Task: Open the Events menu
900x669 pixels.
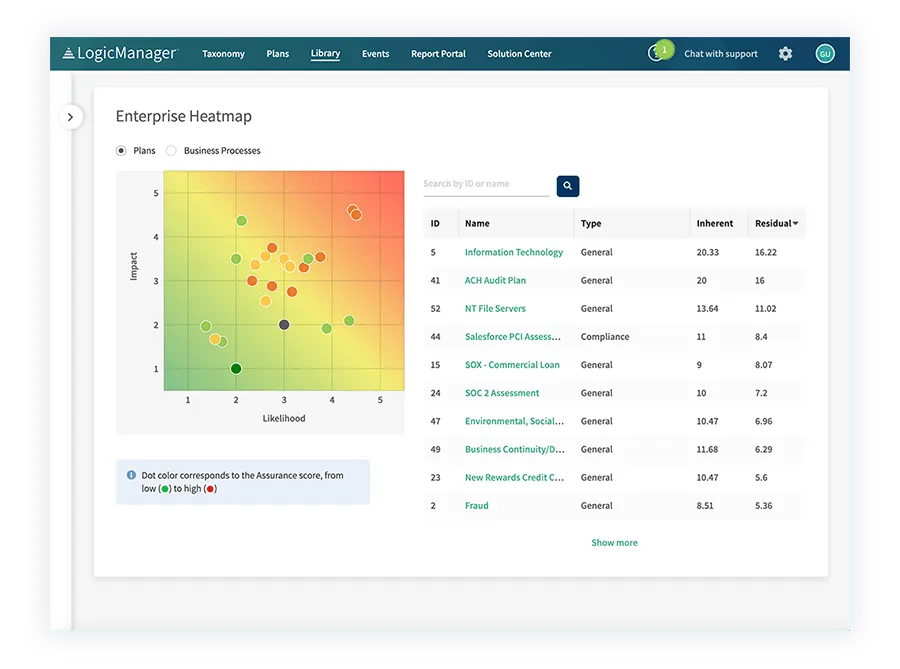Action: point(375,53)
